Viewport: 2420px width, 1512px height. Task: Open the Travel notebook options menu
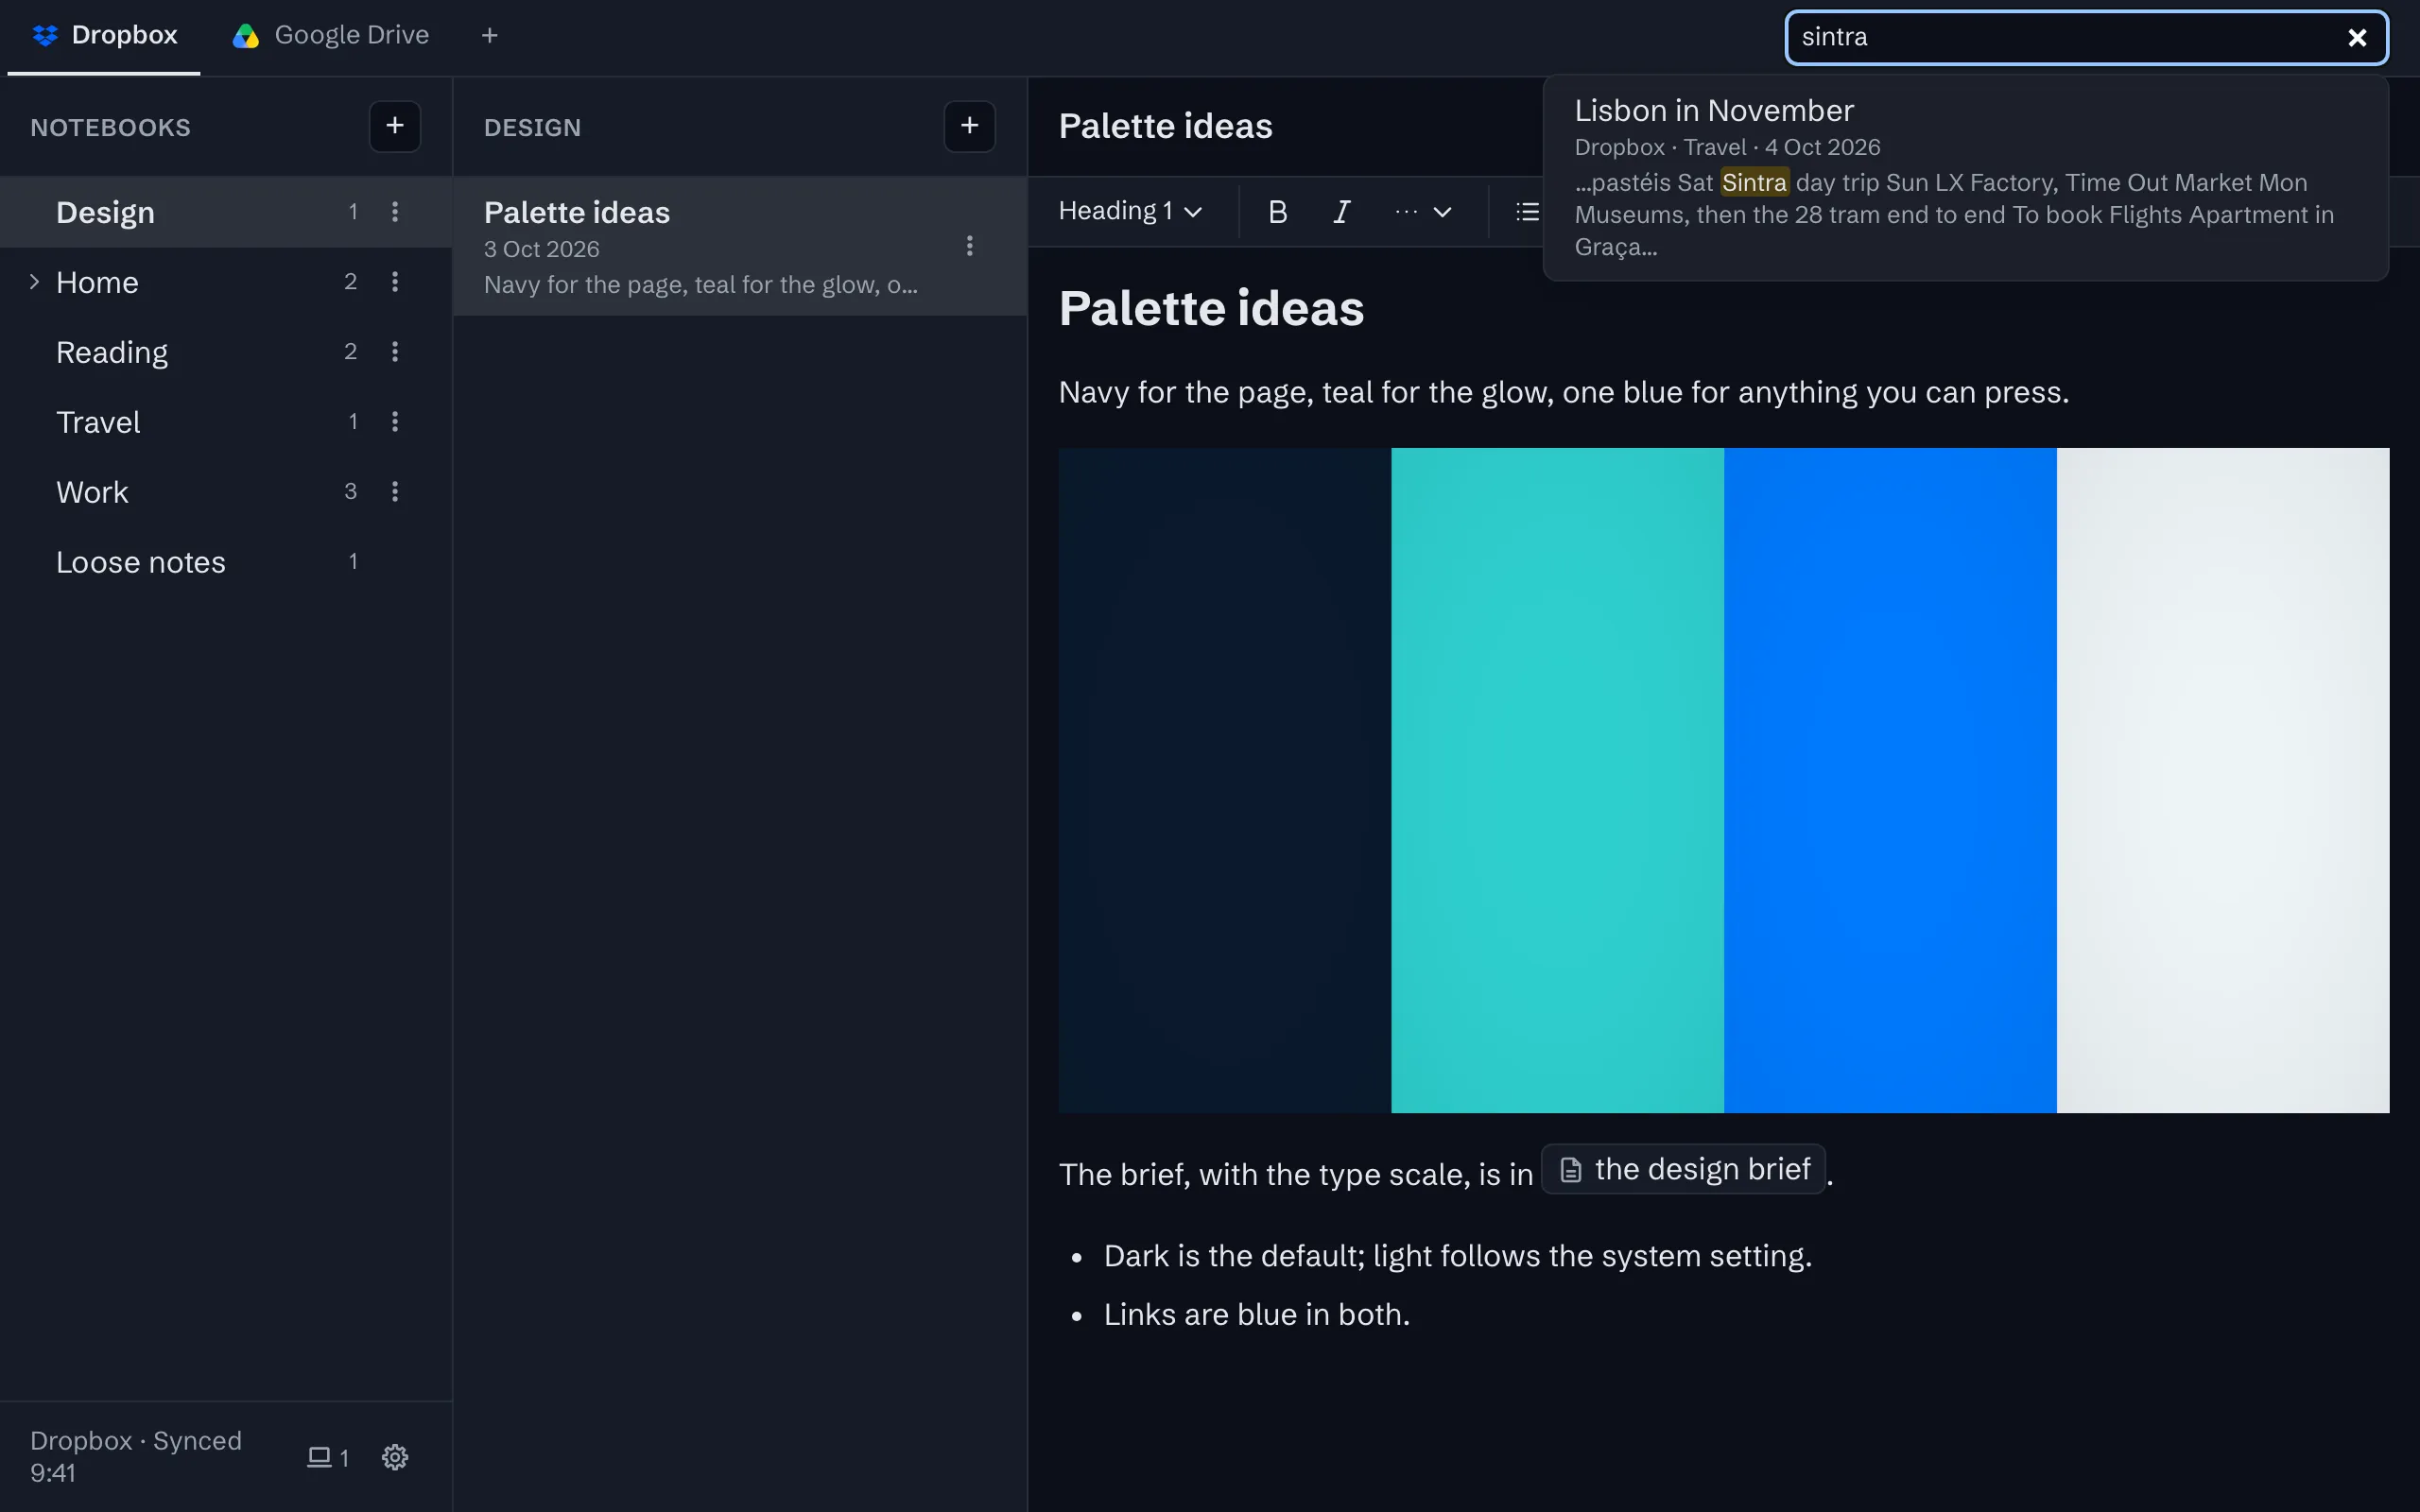395,422
